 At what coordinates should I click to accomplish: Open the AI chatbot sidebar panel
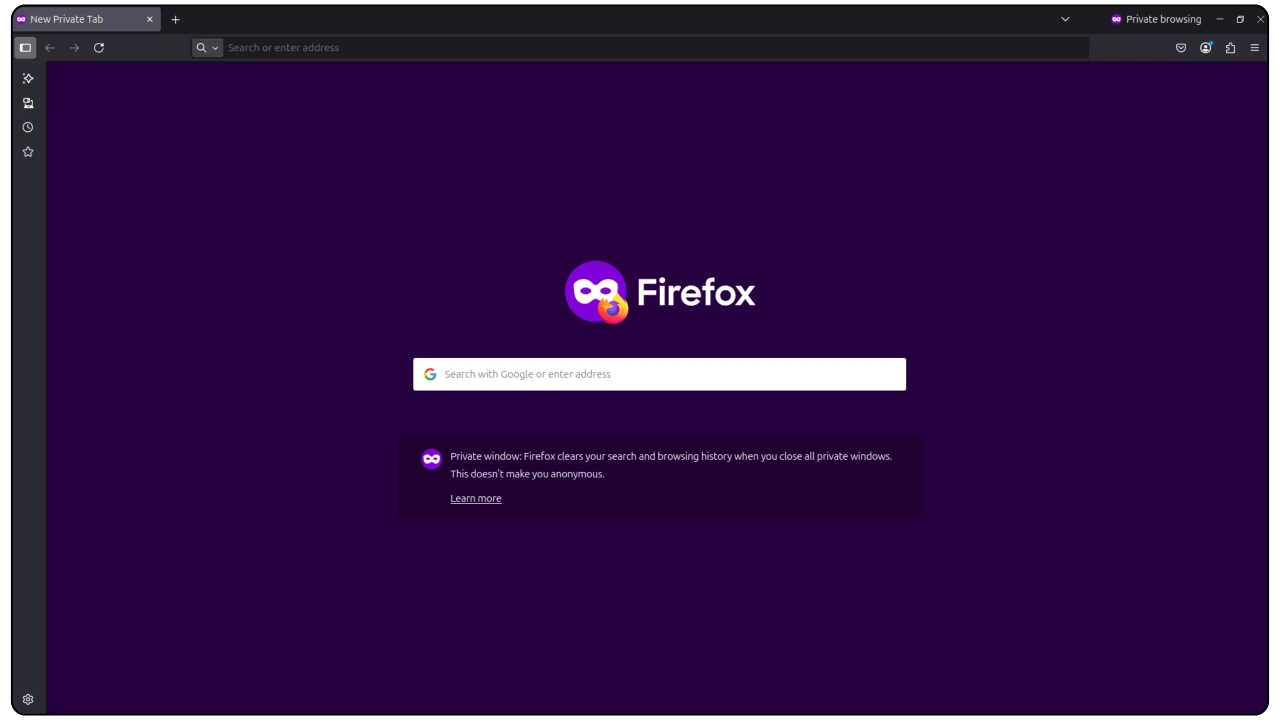coord(28,78)
